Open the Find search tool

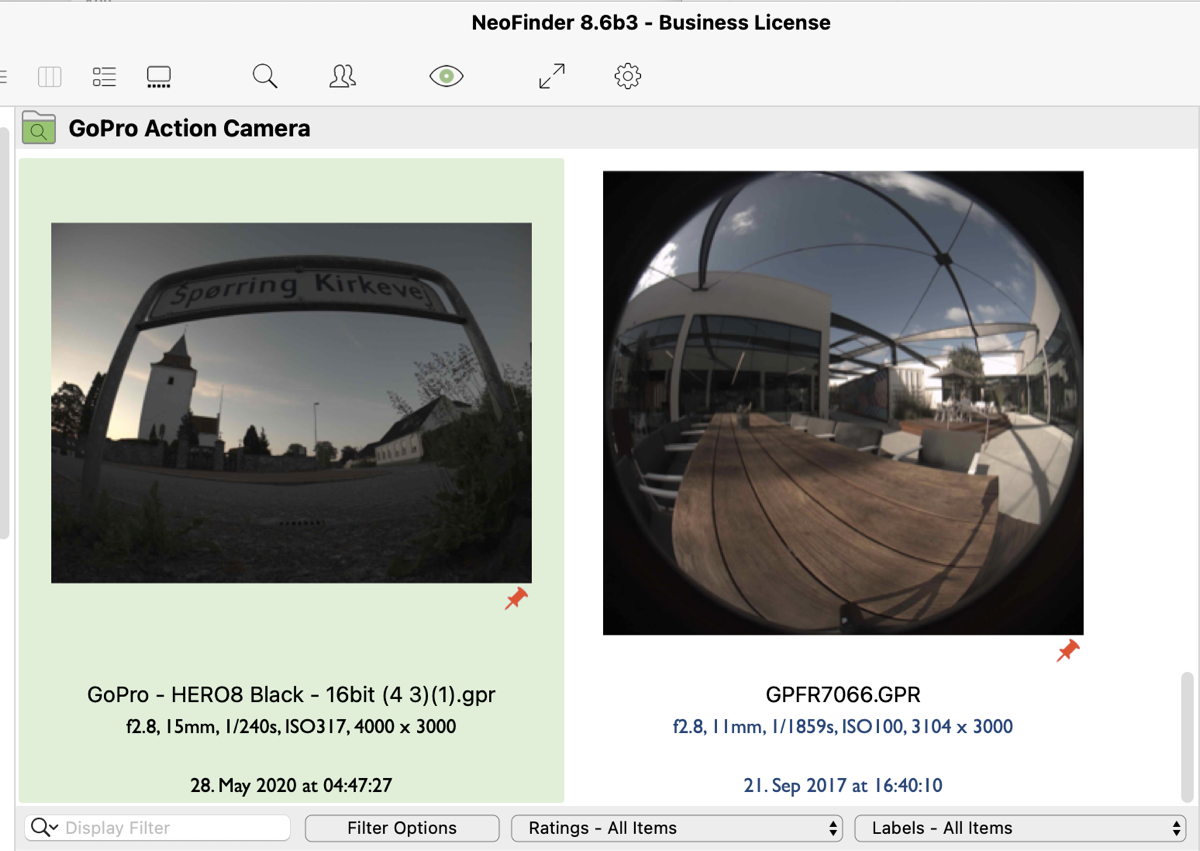pyautogui.click(x=264, y=75)
